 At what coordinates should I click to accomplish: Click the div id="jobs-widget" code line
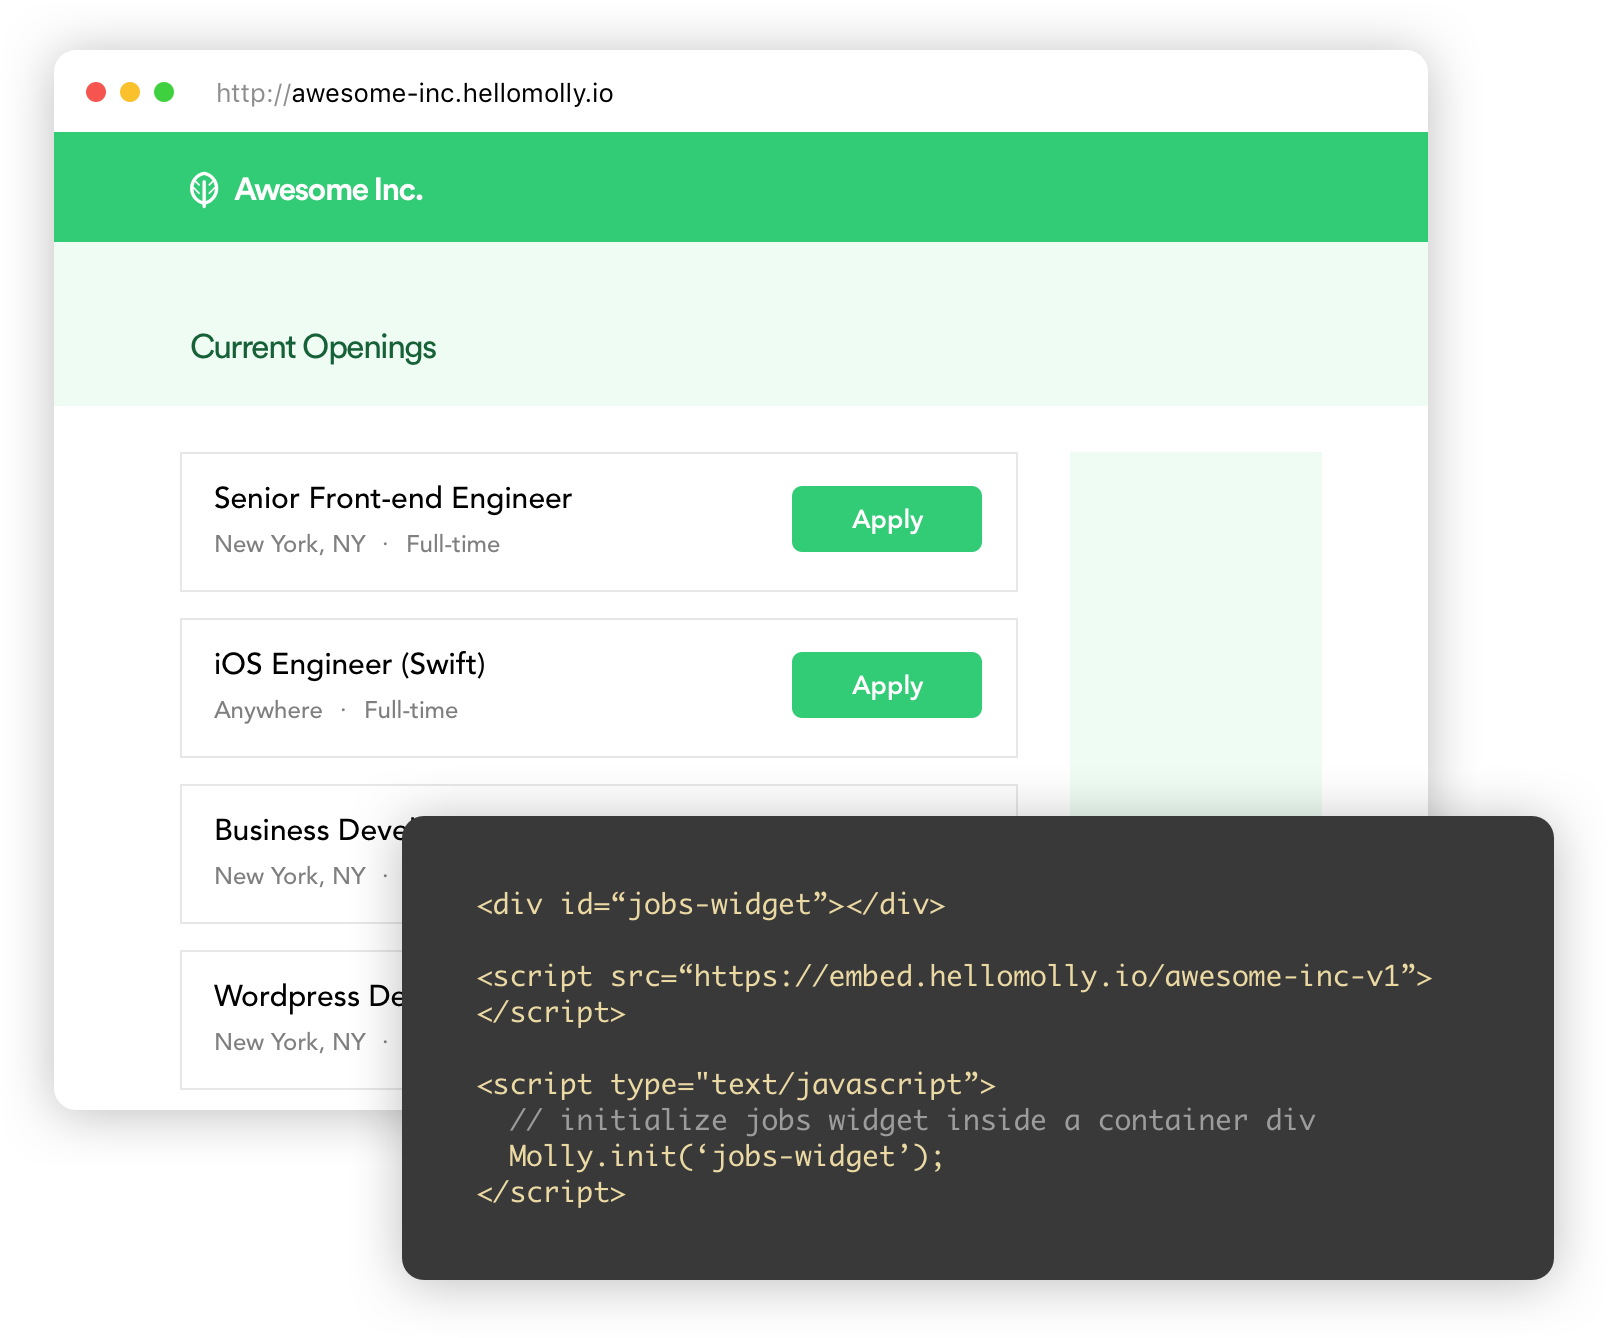(x=711, y=905)
